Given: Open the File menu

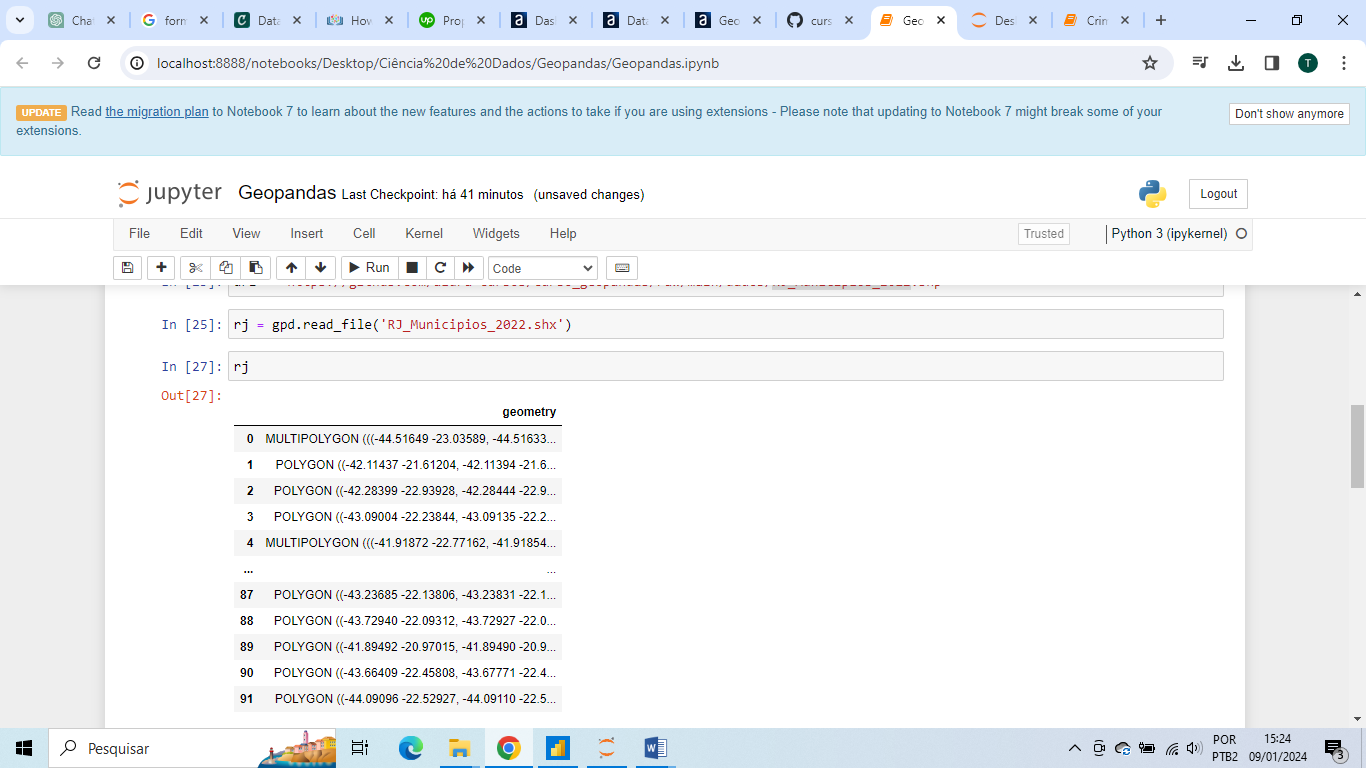Looking at the screenshot, I should click(139, 233).
